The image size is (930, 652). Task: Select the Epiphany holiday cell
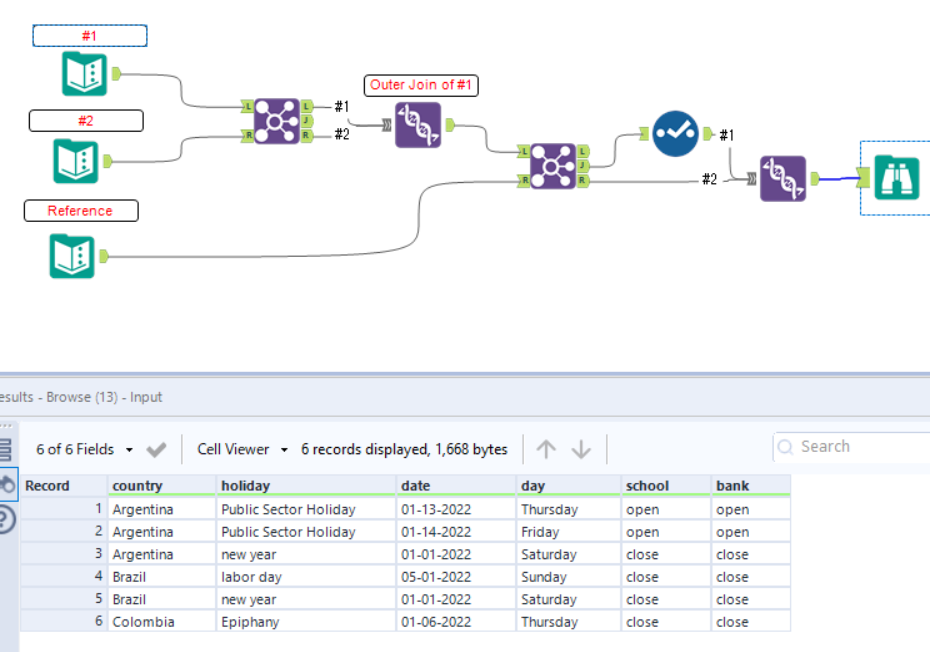click(x=306, y=622)
